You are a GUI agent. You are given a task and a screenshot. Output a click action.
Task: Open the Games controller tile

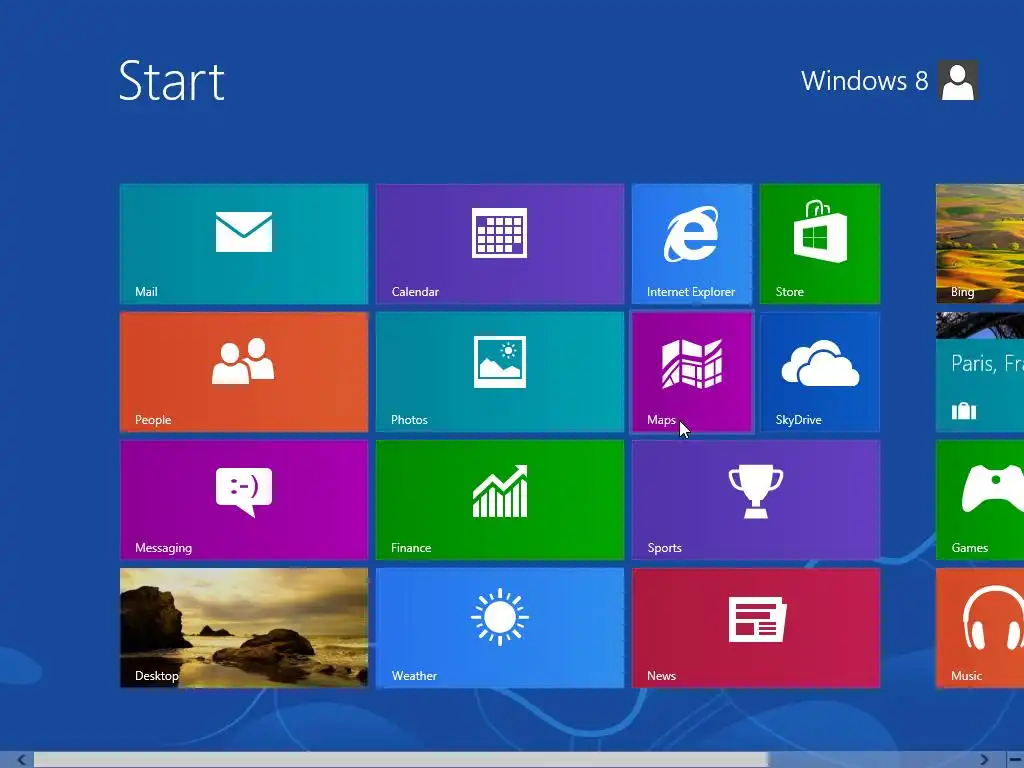point(980,500)
